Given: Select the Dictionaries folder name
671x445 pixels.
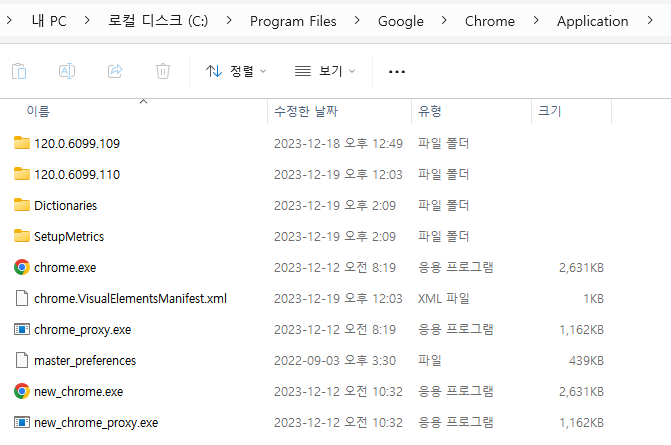Looking at the screenshot, I should point(65,206).
